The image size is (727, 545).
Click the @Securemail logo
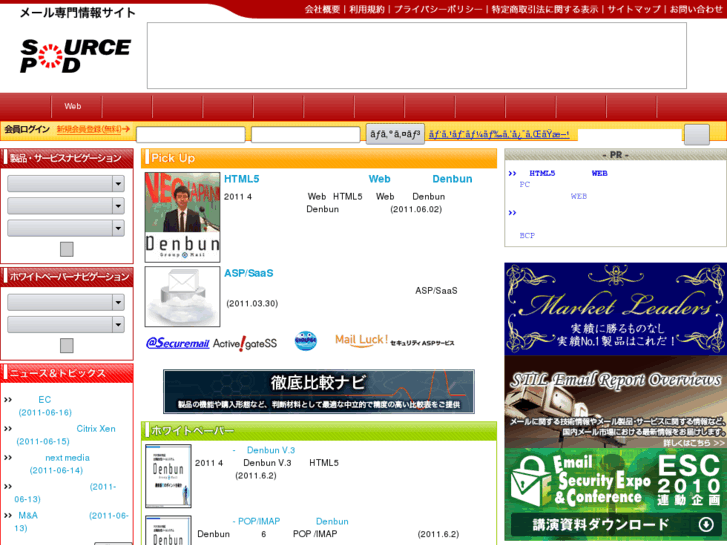click(x=178, y=343)
